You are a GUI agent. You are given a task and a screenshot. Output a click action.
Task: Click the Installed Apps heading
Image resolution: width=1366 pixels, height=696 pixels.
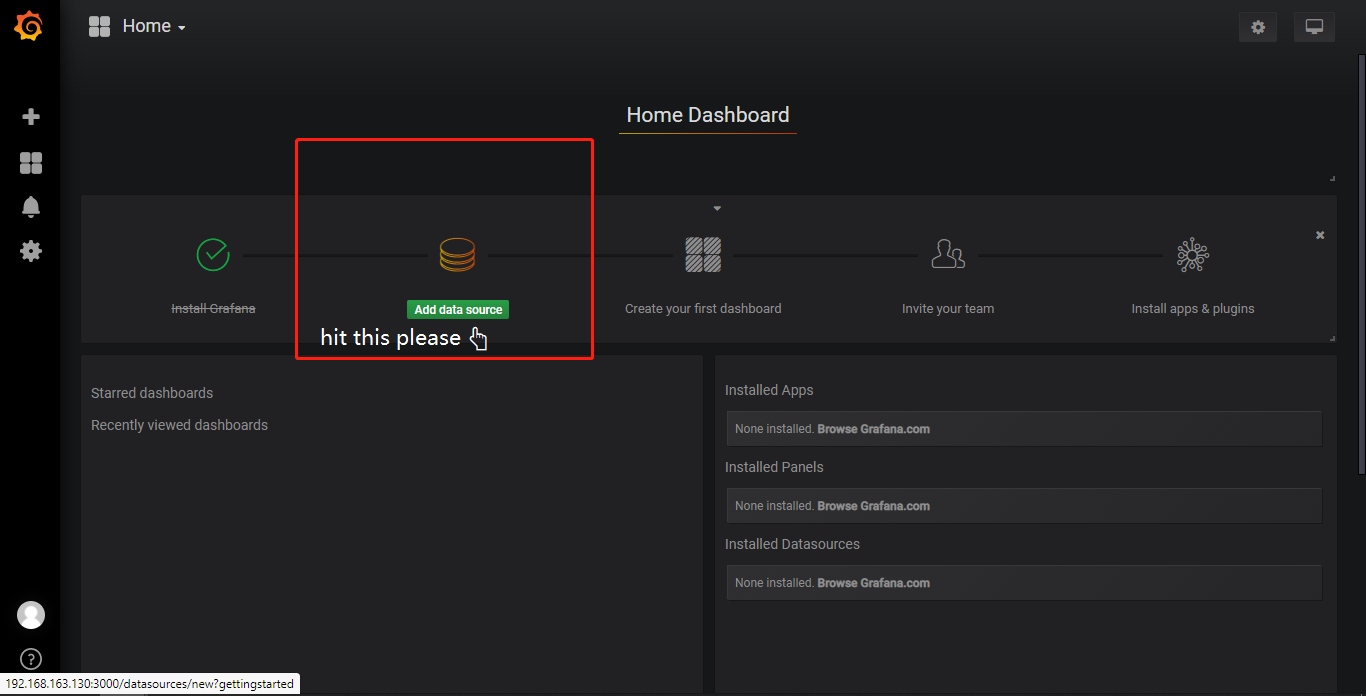[x=769, y=390]
